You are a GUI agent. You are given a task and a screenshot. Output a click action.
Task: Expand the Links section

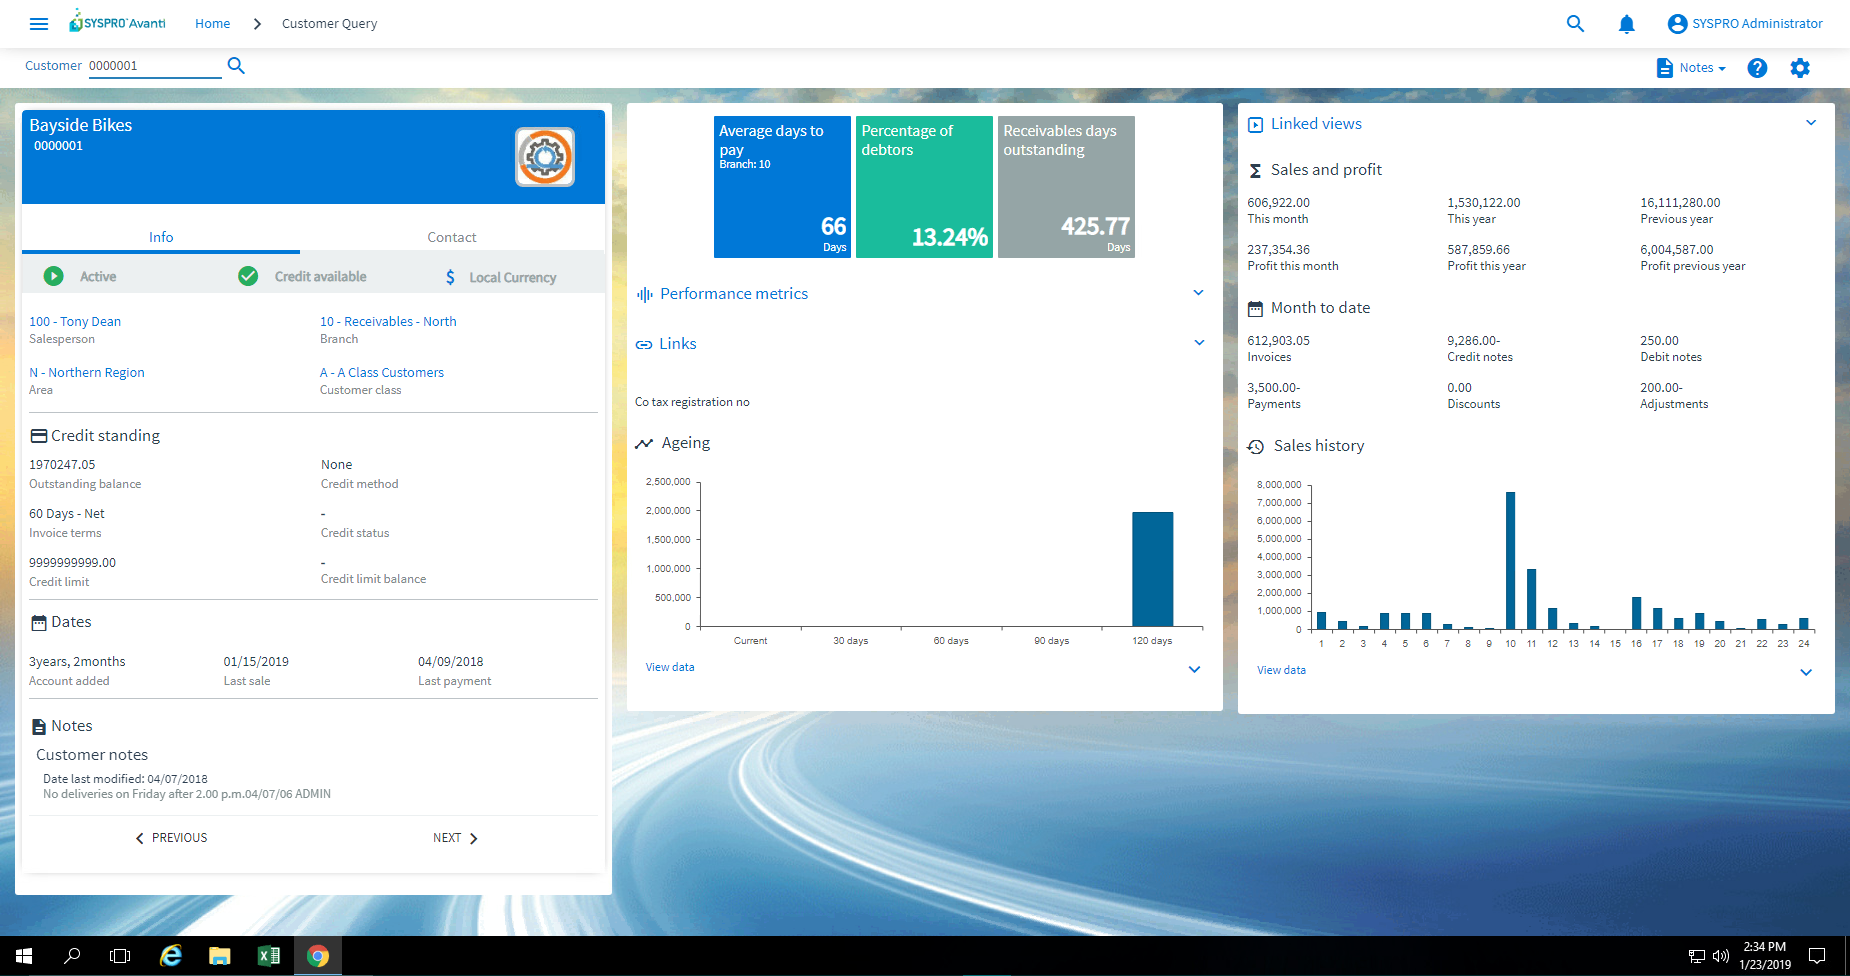[x=1198, y=343]
